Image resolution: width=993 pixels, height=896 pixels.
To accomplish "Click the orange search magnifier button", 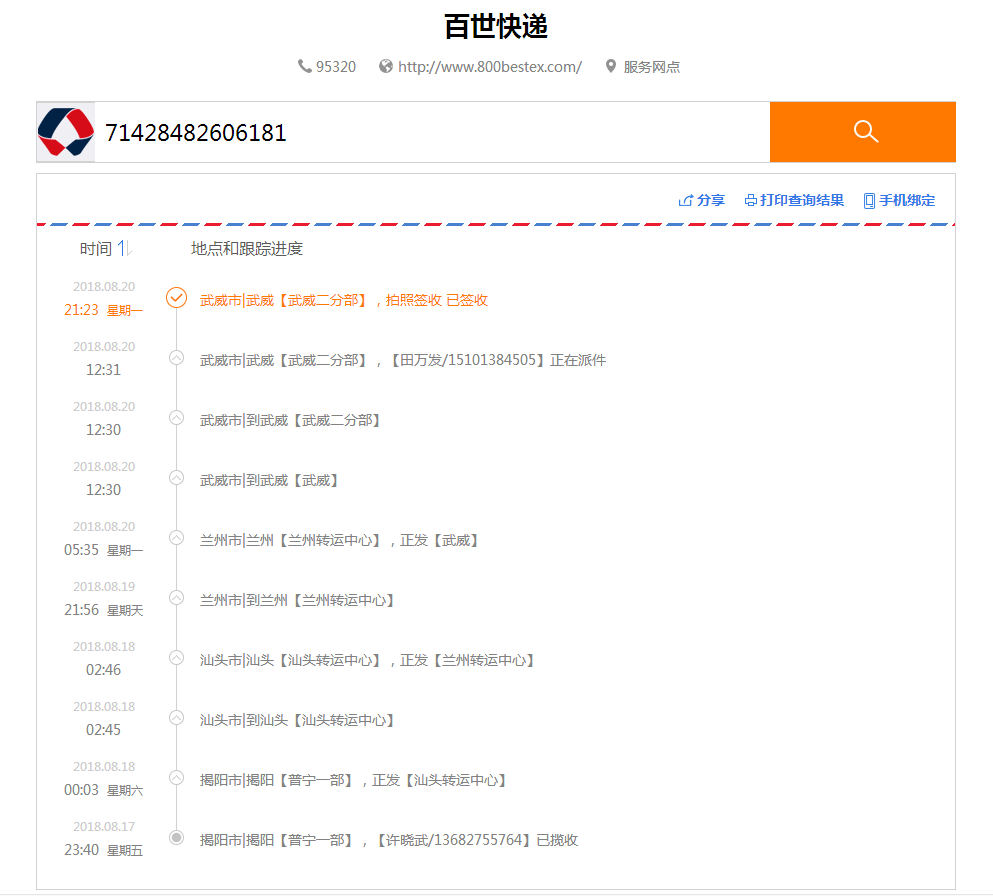I will point(863,132).
